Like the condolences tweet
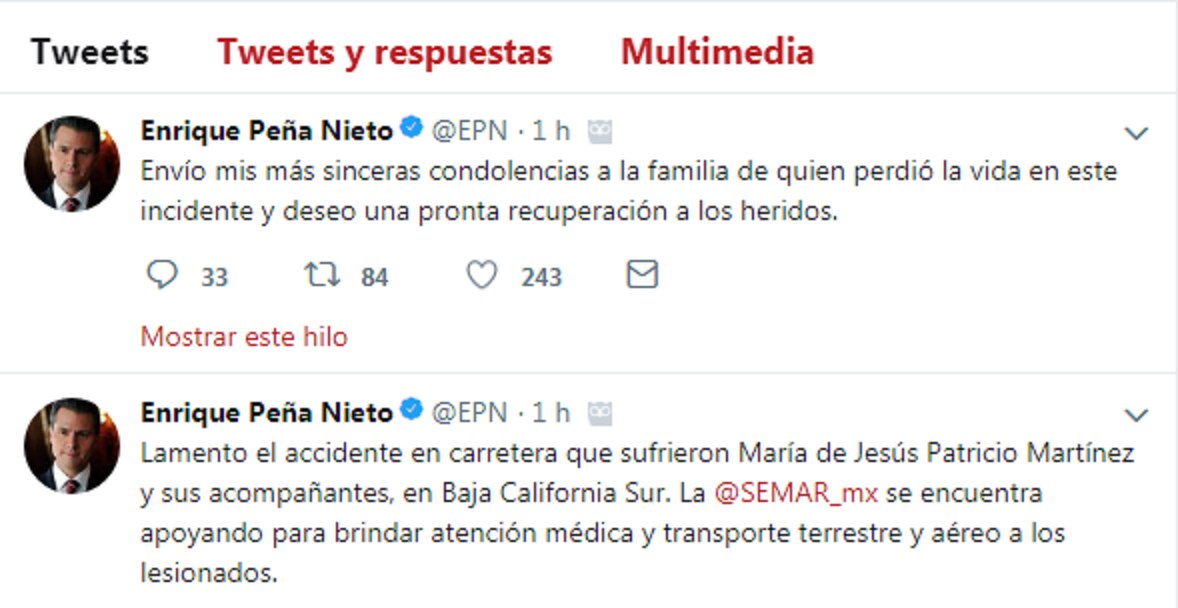 pyautogui.click(x=483, y=272)
